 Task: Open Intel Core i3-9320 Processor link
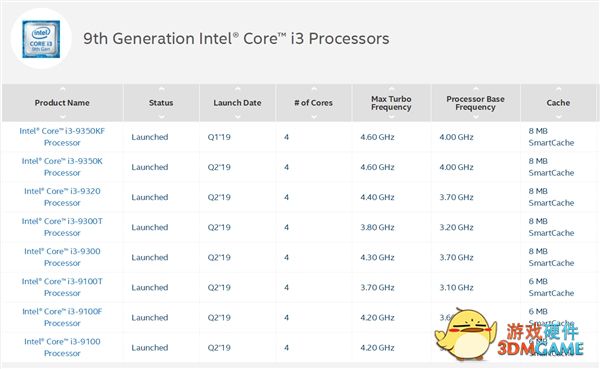point(62,197)
